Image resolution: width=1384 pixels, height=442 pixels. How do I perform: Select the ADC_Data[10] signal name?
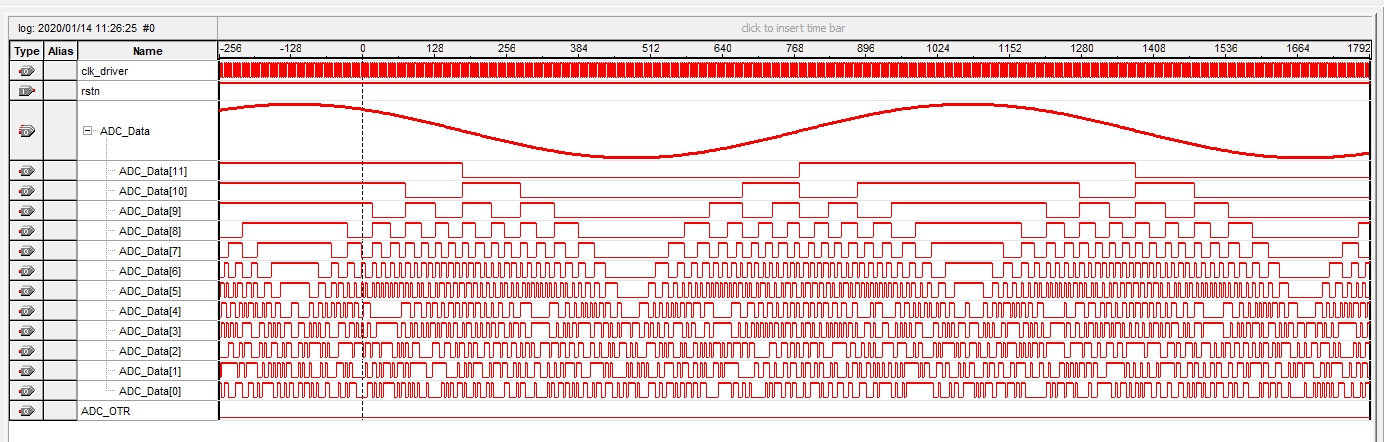(152, 191)
